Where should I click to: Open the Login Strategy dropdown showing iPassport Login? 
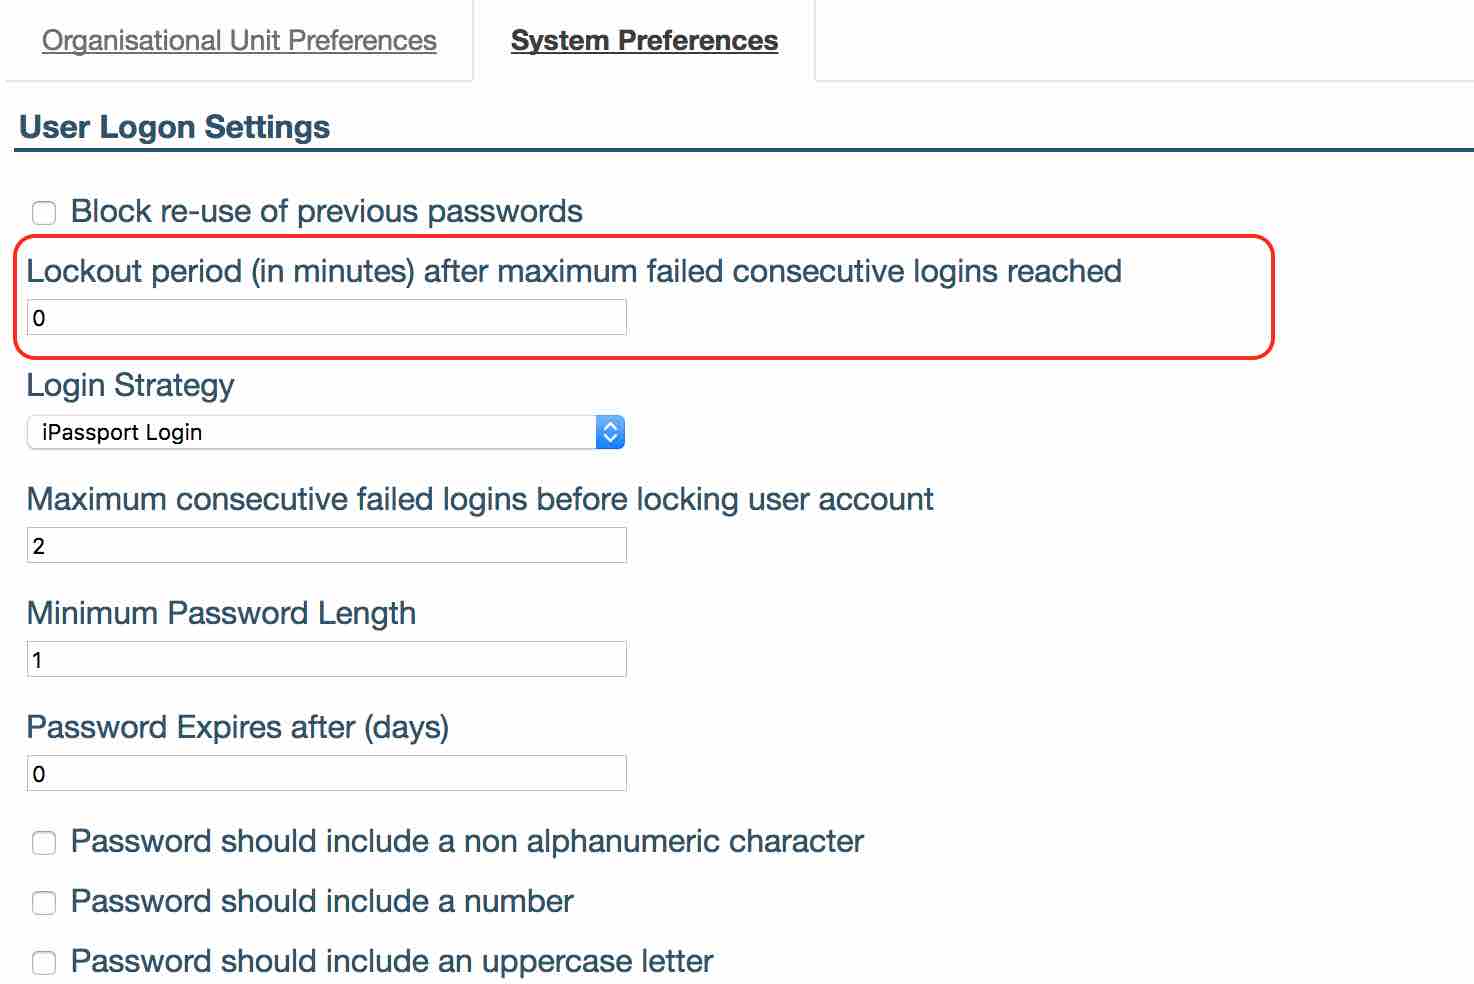click(x=312, y=432)
